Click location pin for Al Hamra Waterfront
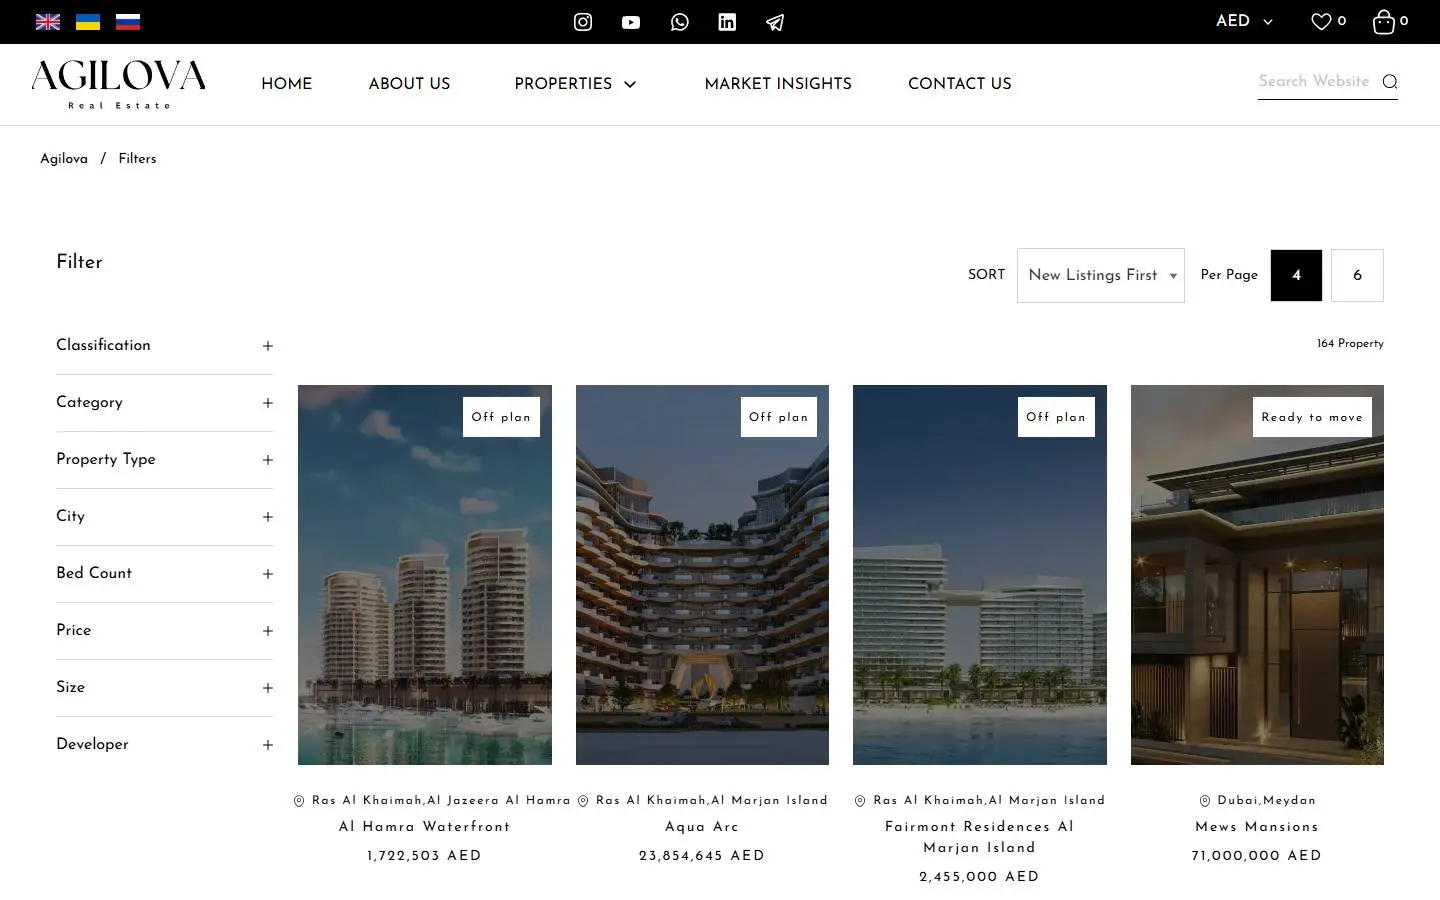 [x=299, y=801]
